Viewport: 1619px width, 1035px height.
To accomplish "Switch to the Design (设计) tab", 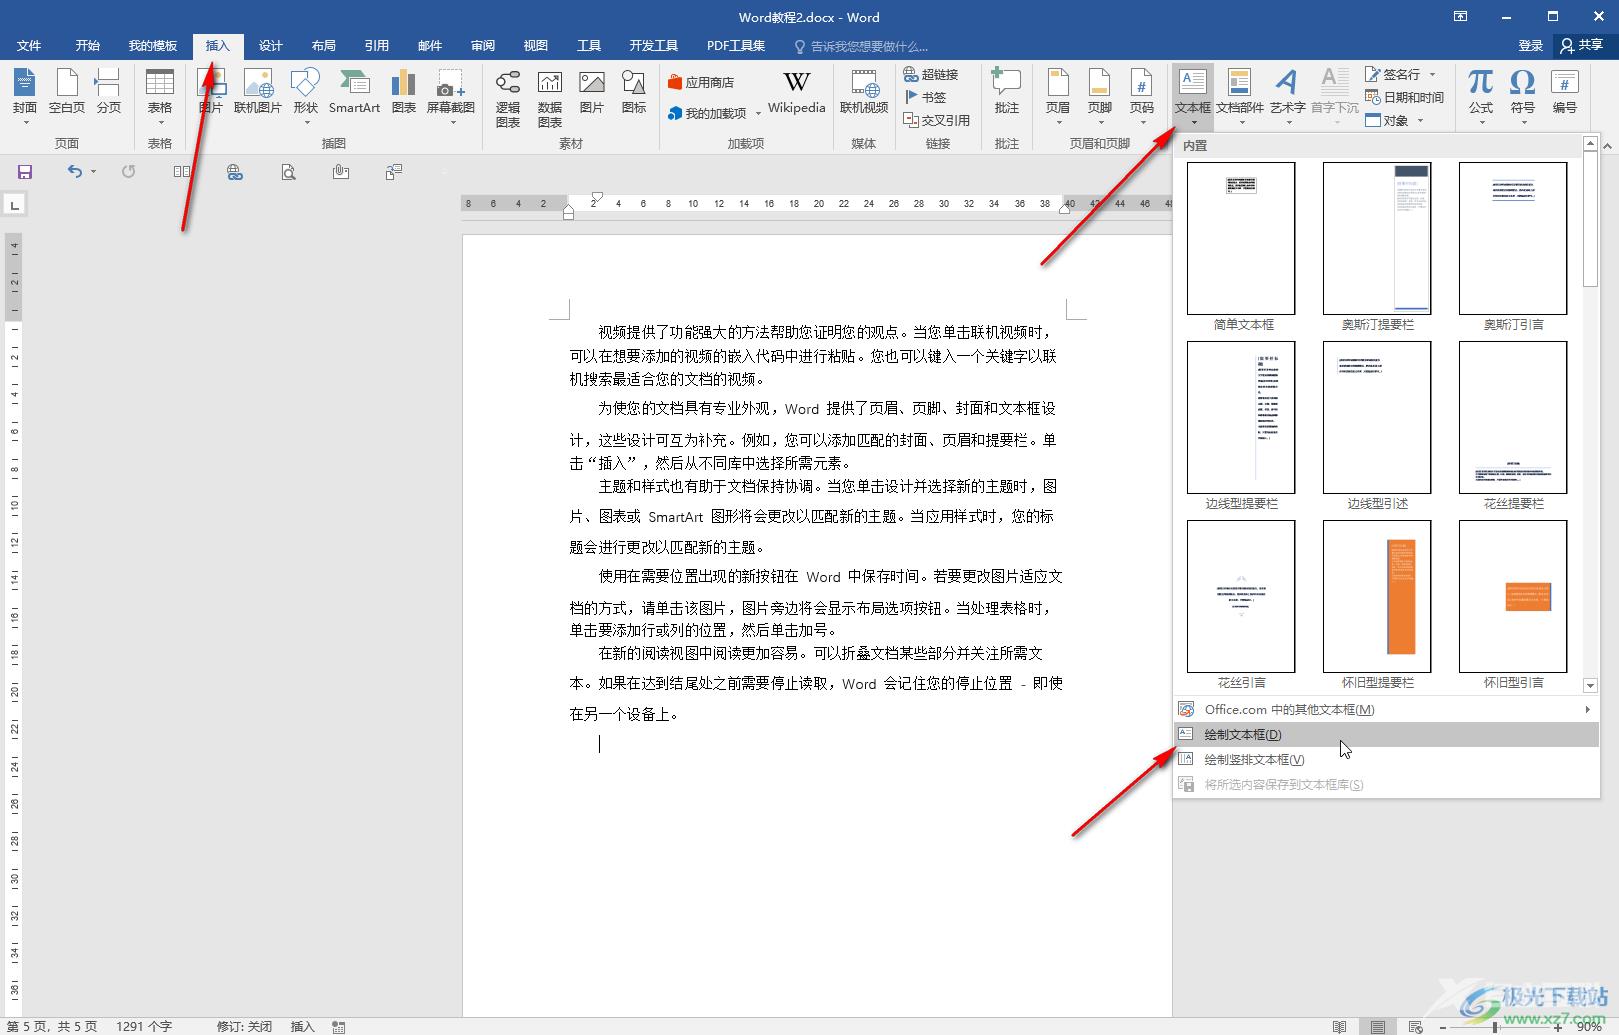I will [x=270, y=46].
